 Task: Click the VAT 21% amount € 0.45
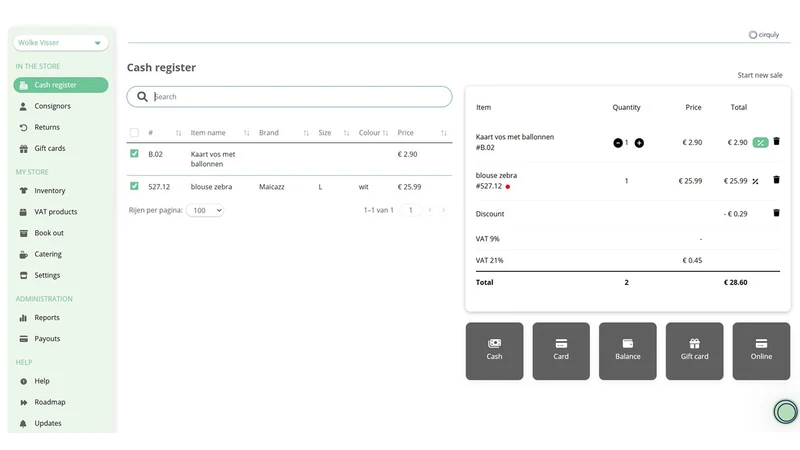point(692,260)
